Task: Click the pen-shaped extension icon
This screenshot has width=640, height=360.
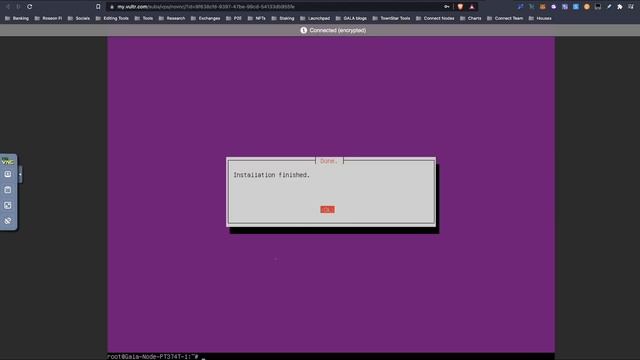Action: click(609, 7)
